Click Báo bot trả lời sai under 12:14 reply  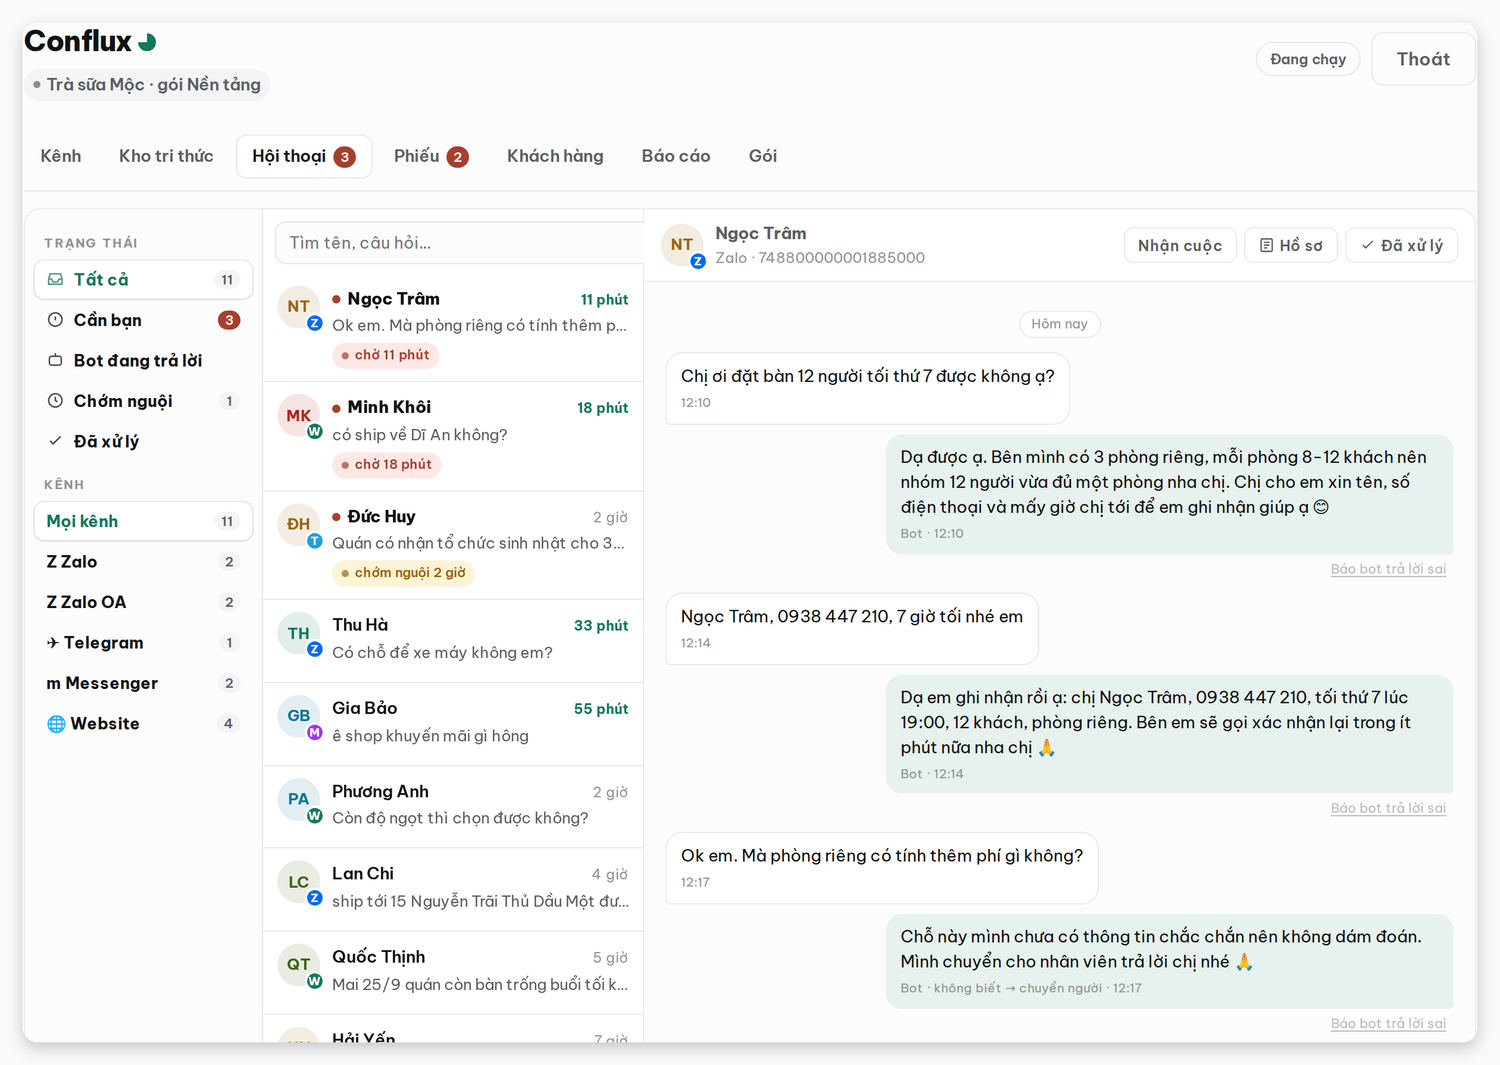1388,808
